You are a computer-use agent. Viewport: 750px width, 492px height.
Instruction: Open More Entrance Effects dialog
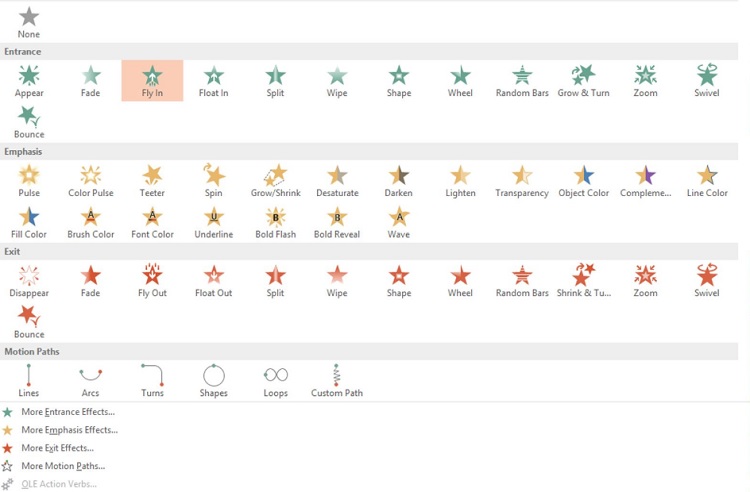coord(67,412)
